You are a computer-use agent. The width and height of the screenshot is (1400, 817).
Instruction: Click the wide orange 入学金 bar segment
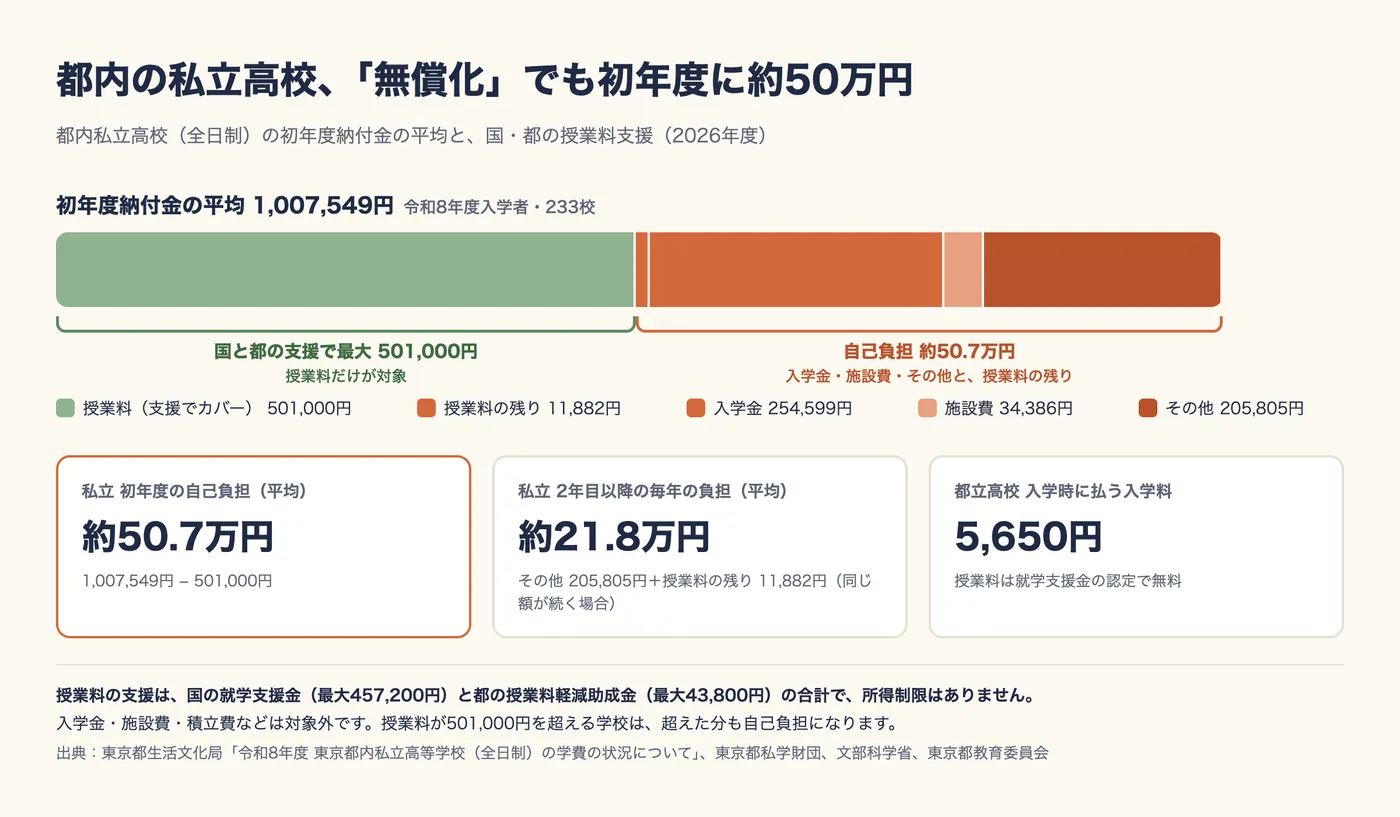(796, 270)
